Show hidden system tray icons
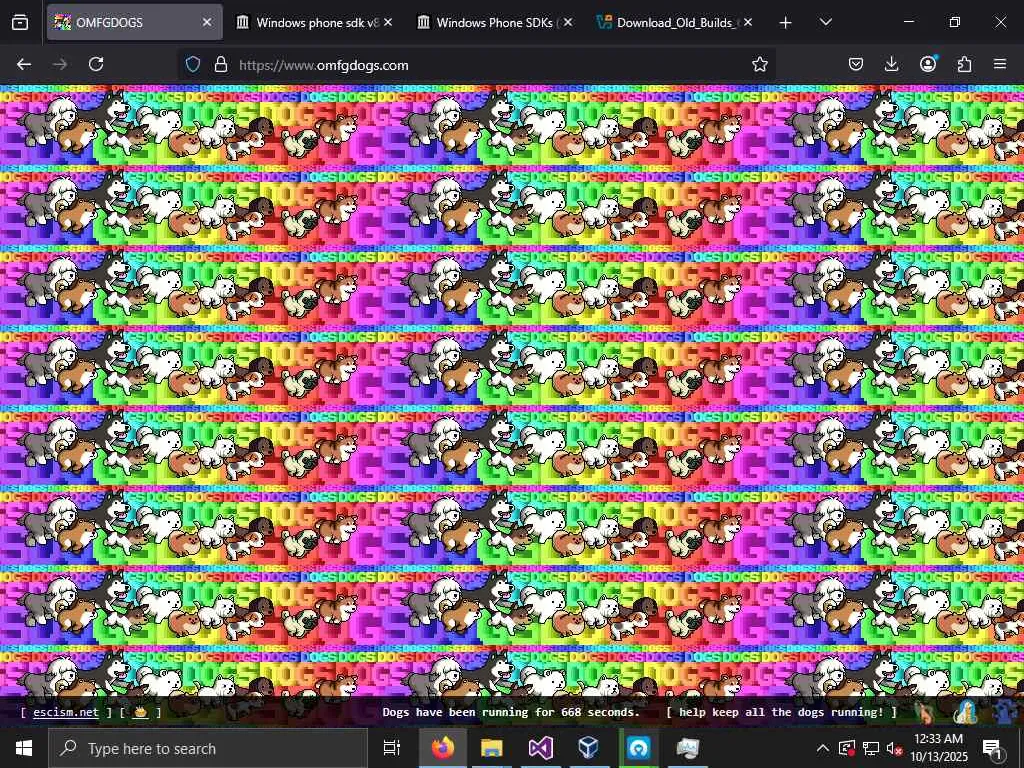Viewport: 1024px width, 768px height. click(x=823, y=748)
